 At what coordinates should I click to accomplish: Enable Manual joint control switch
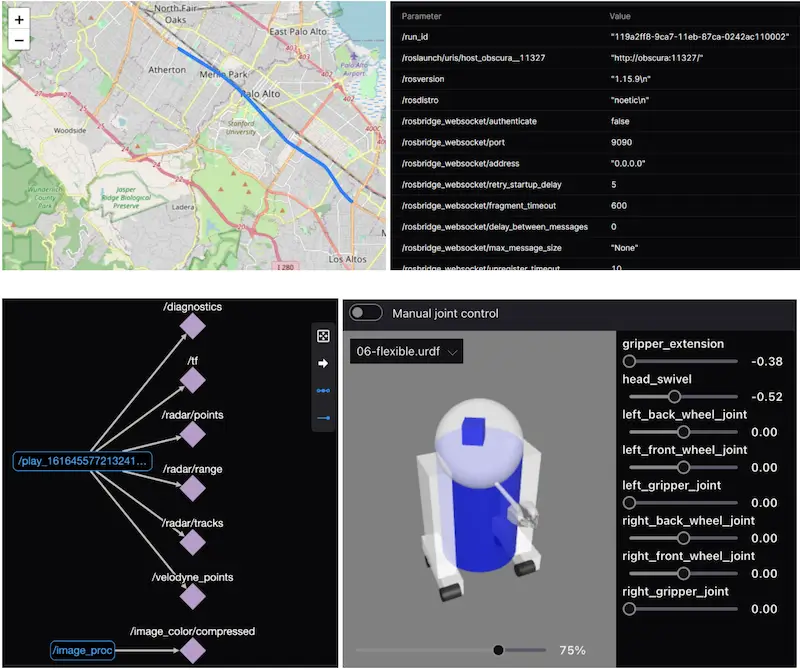[366, 313]
